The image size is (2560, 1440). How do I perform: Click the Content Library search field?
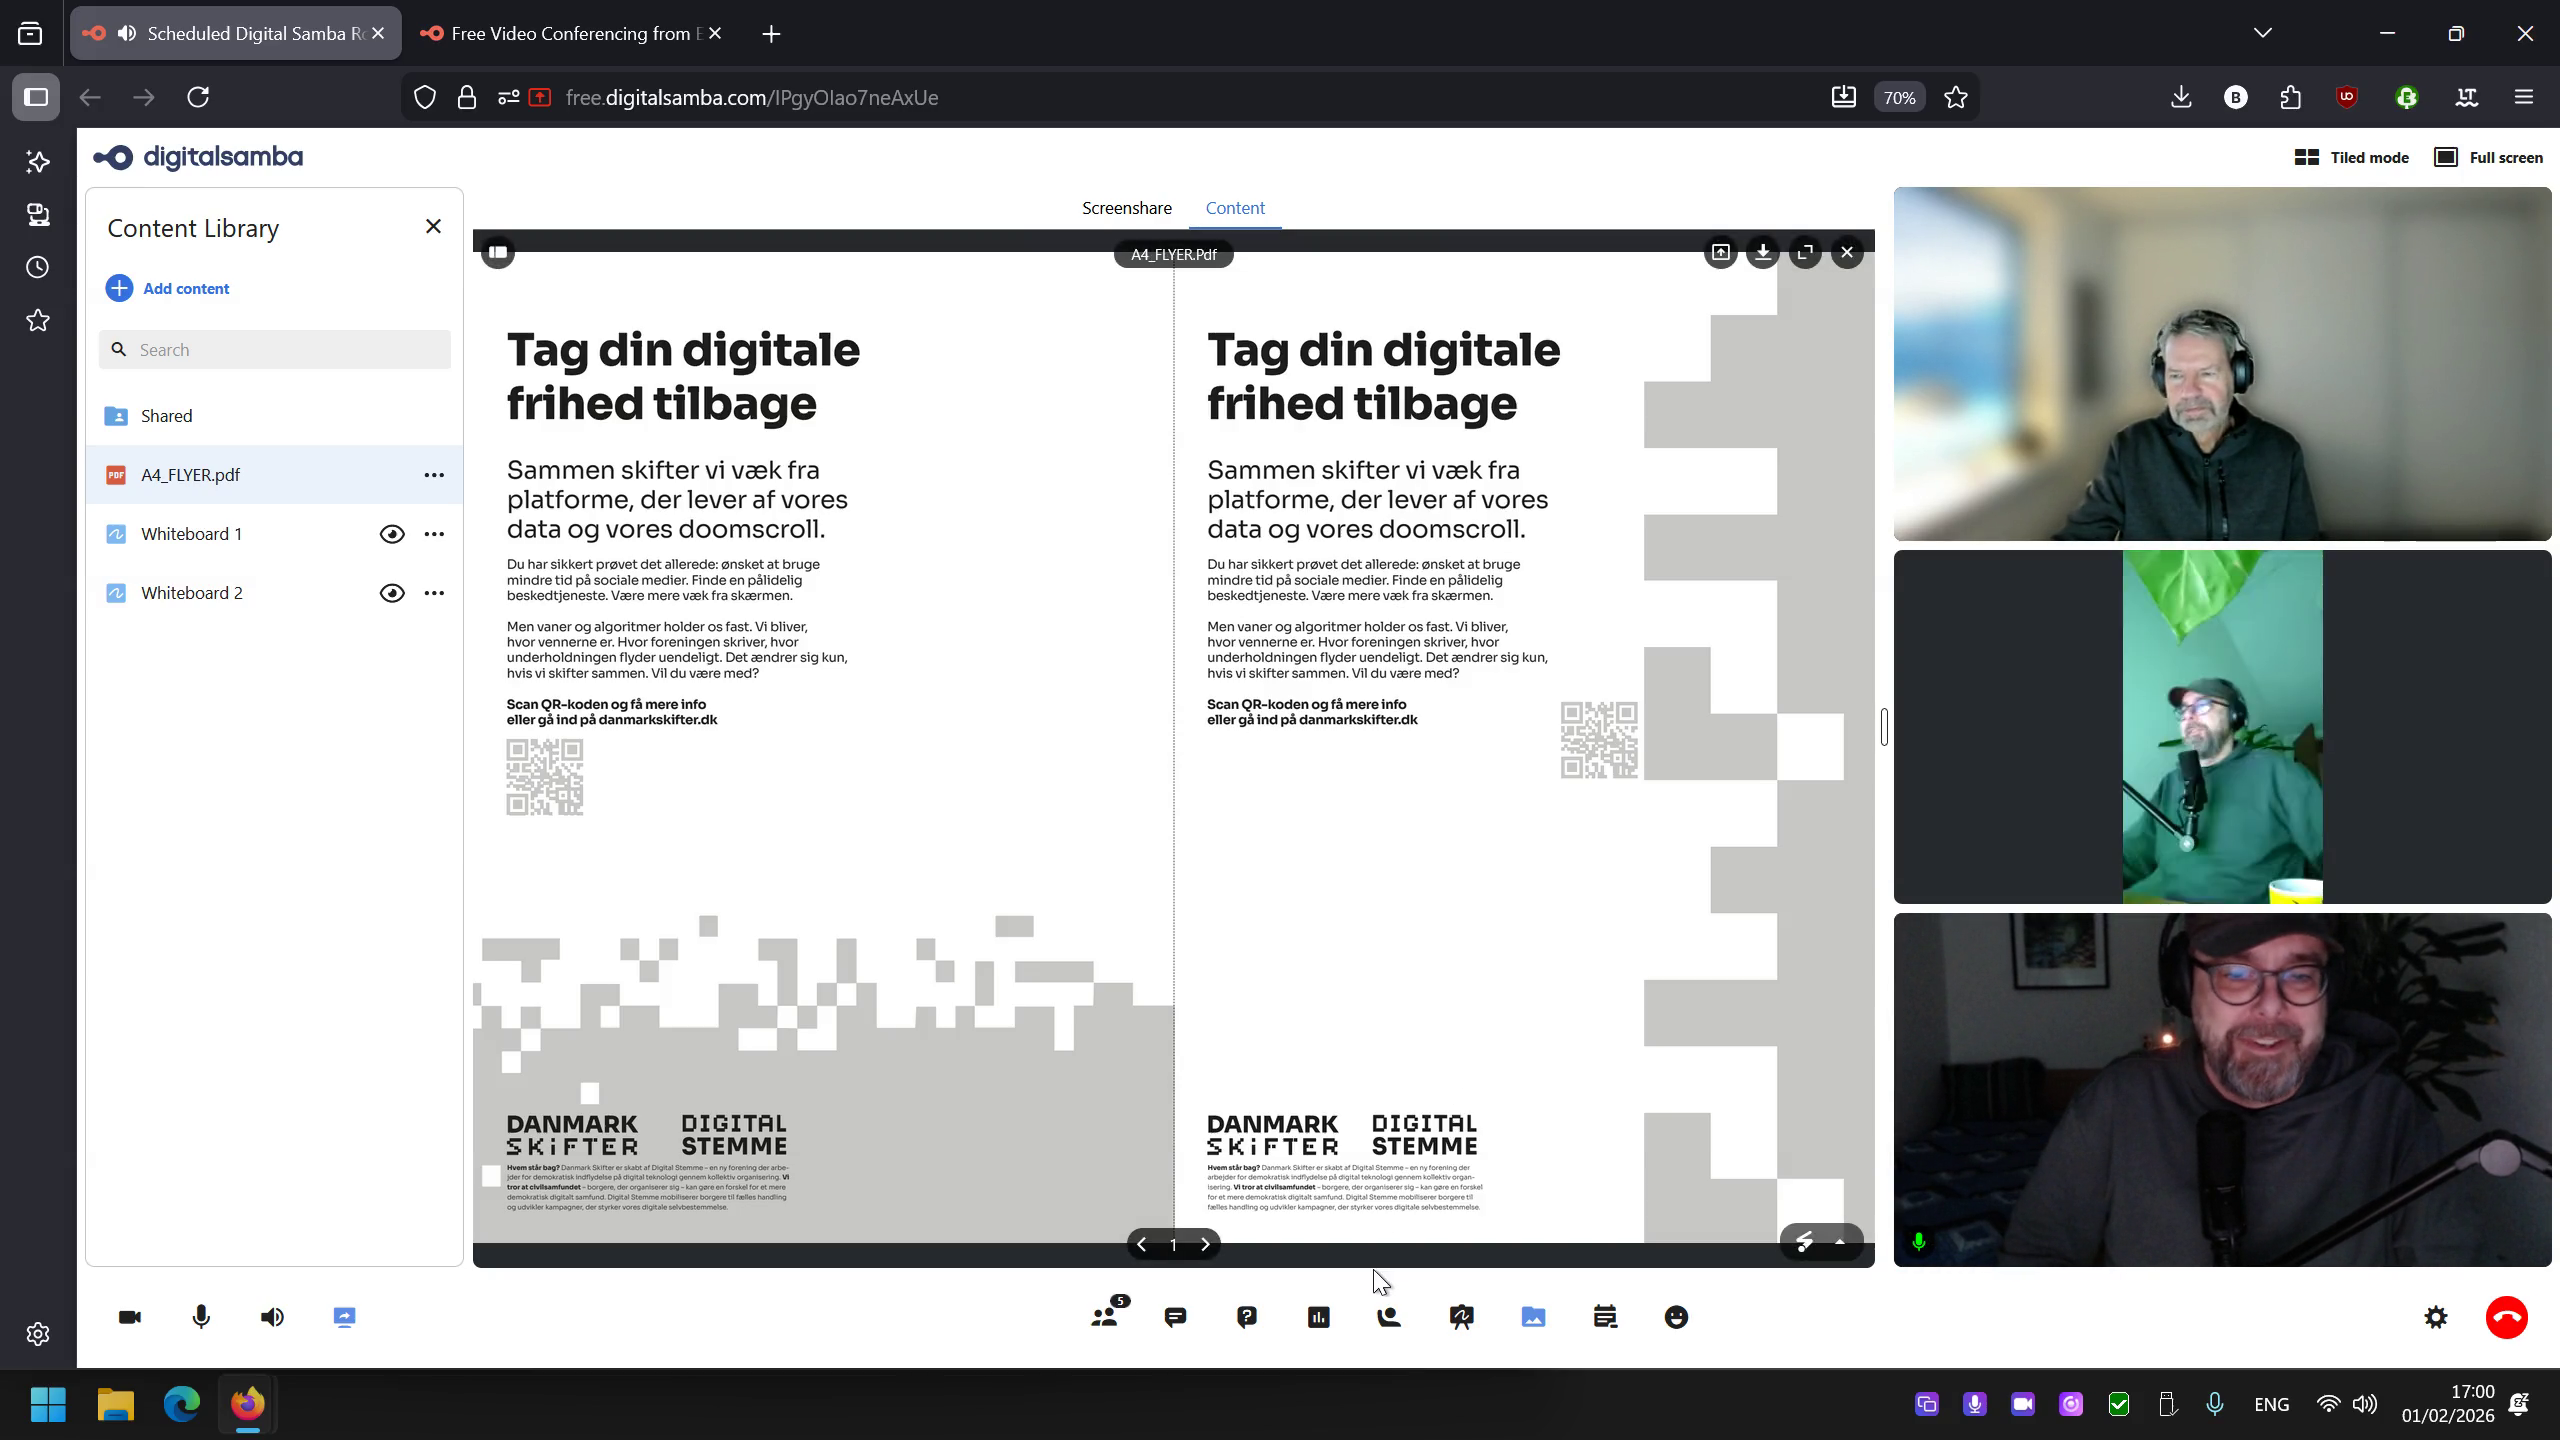[x=290, y=350]
